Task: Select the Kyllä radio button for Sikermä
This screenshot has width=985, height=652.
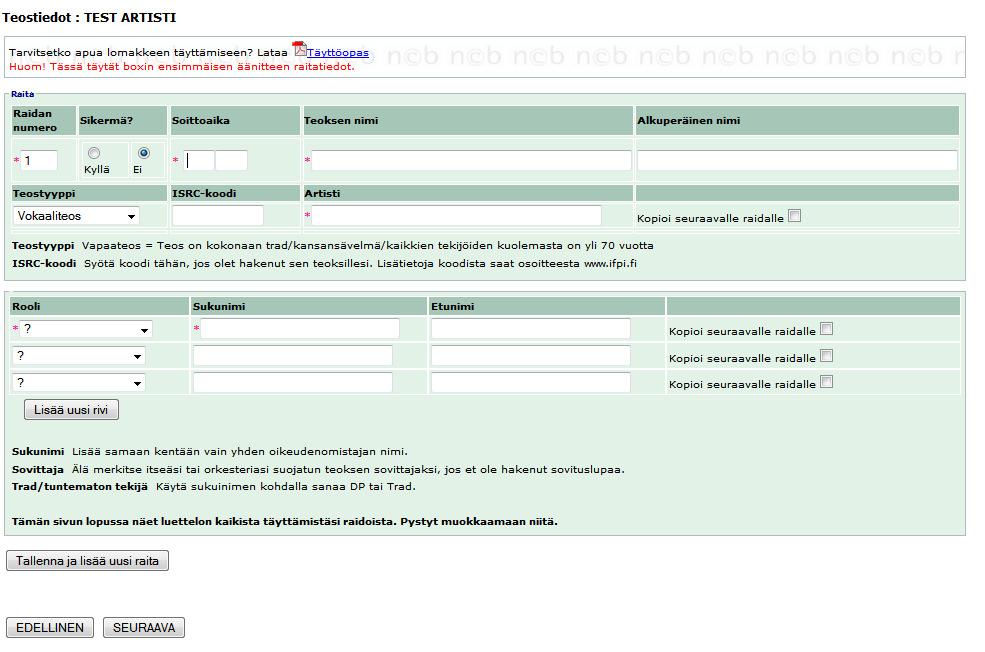Action: [x=94, y=153]
